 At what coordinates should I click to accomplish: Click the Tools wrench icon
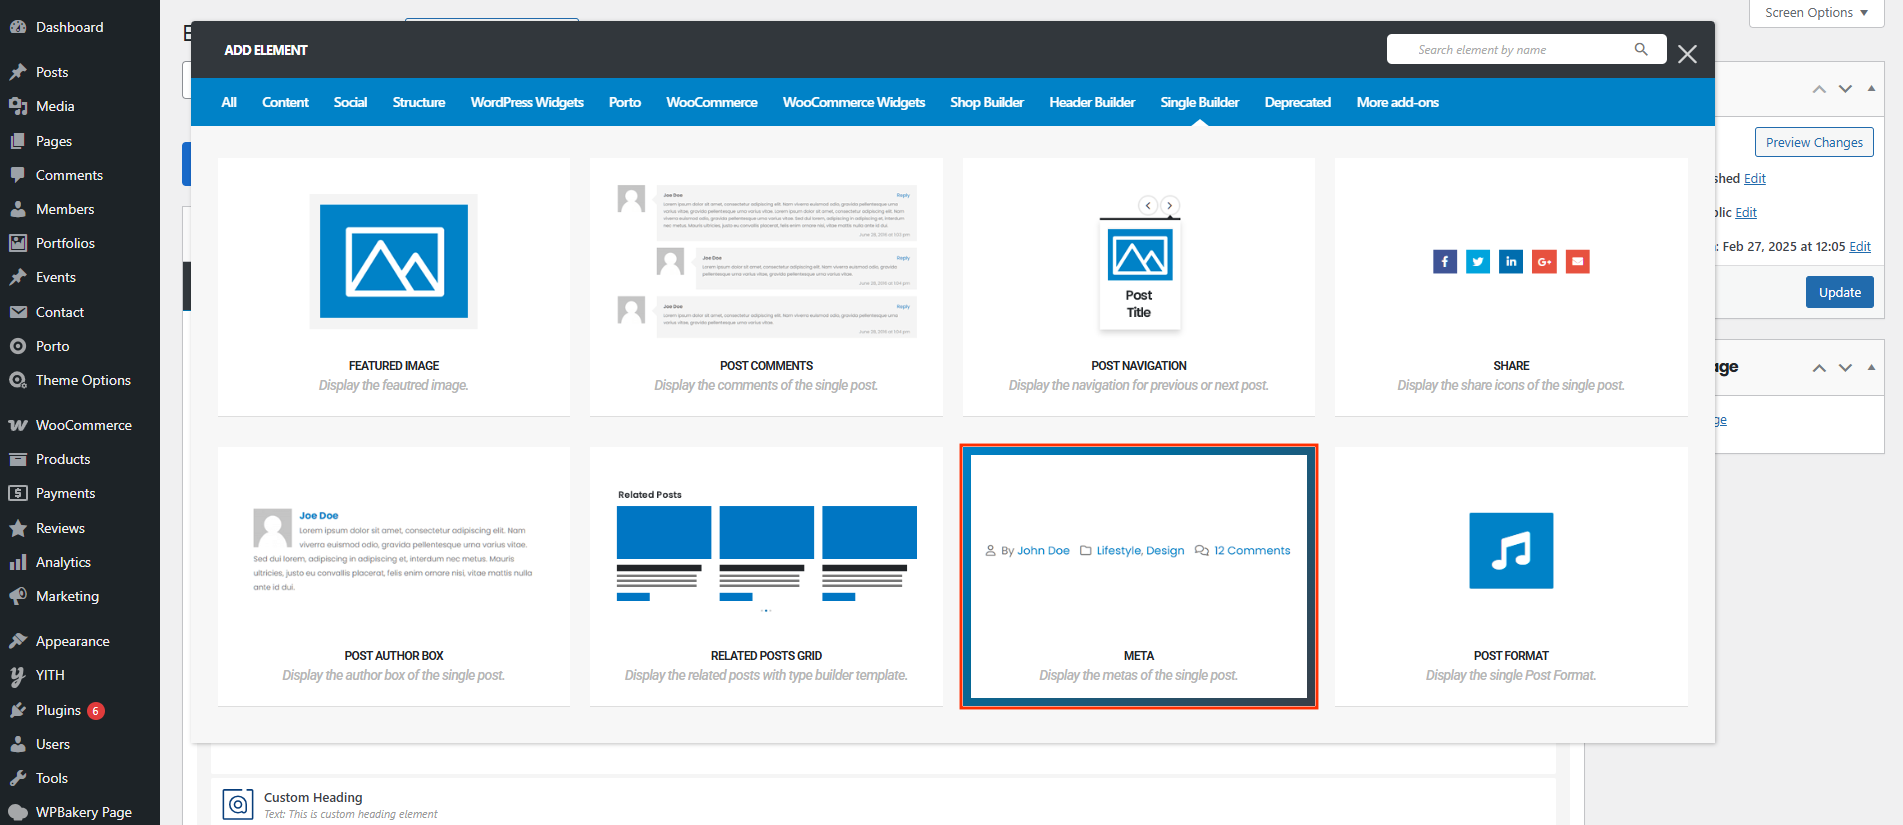18,778
